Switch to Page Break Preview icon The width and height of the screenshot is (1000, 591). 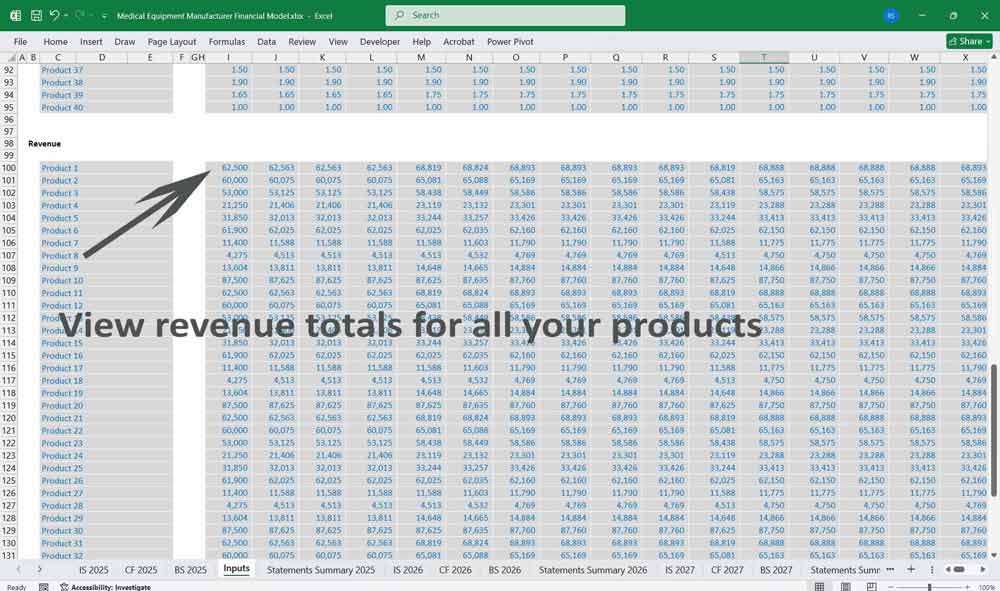871,587
